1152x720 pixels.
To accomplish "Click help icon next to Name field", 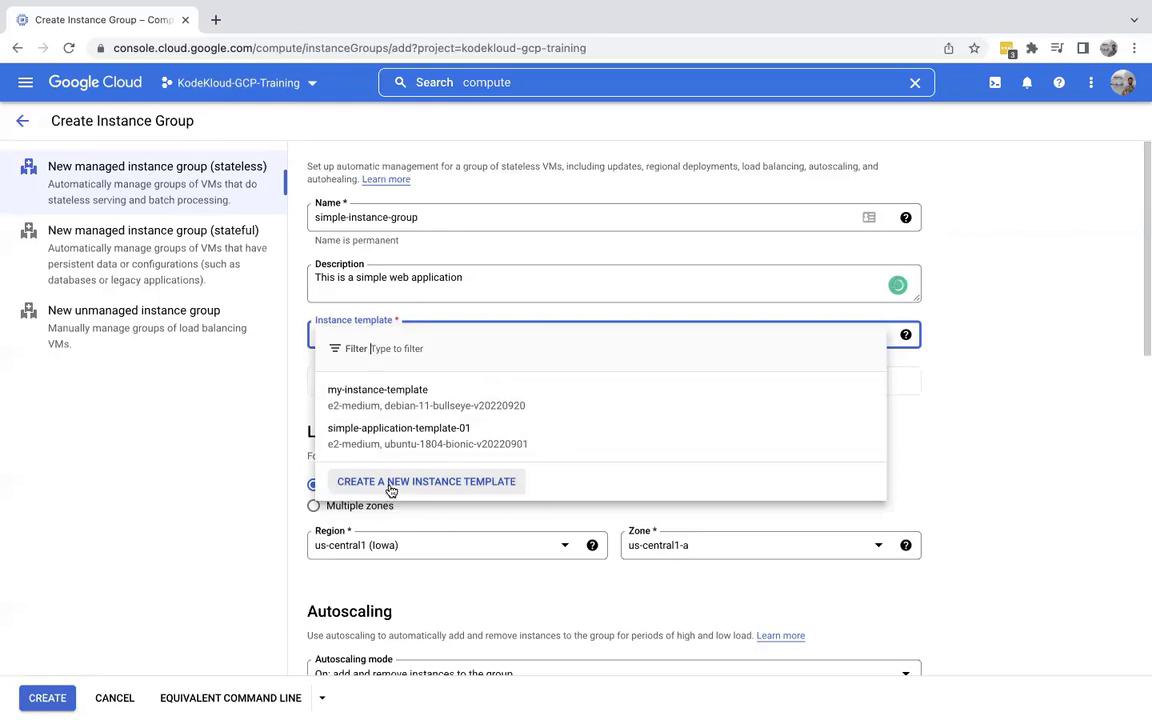I will click(906, 218).
